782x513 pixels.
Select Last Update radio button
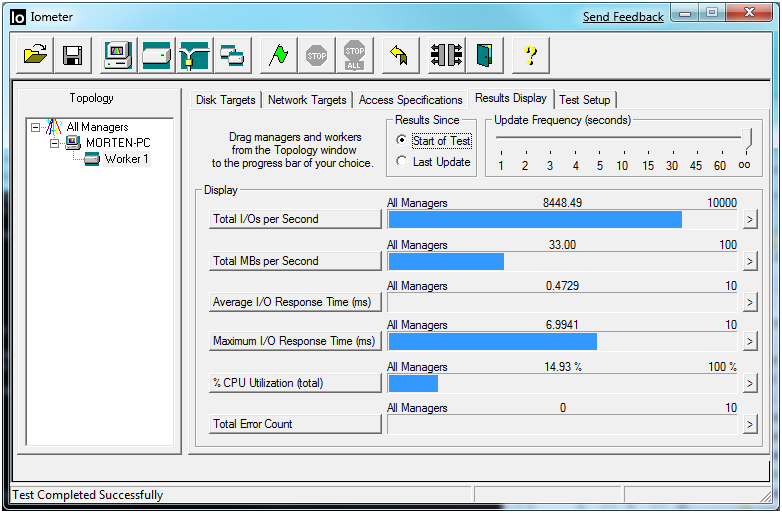(401, 161)
